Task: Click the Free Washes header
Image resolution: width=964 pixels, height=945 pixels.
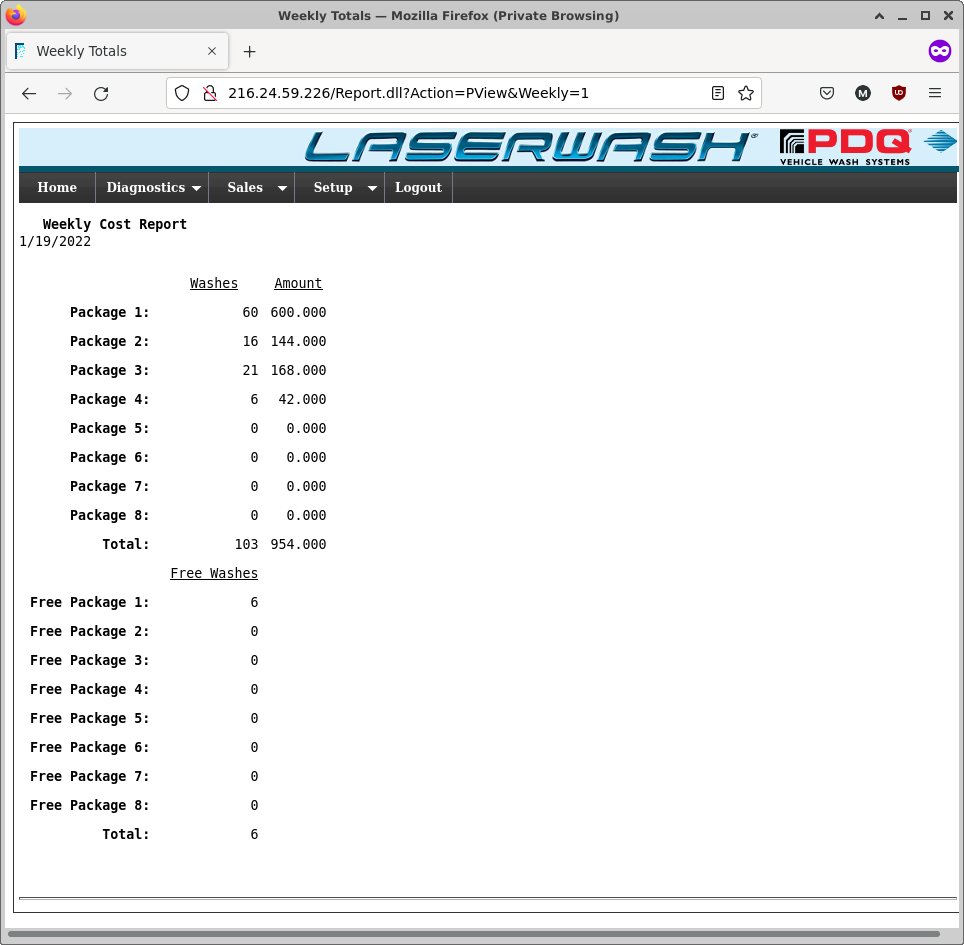Action: point(214,573)
